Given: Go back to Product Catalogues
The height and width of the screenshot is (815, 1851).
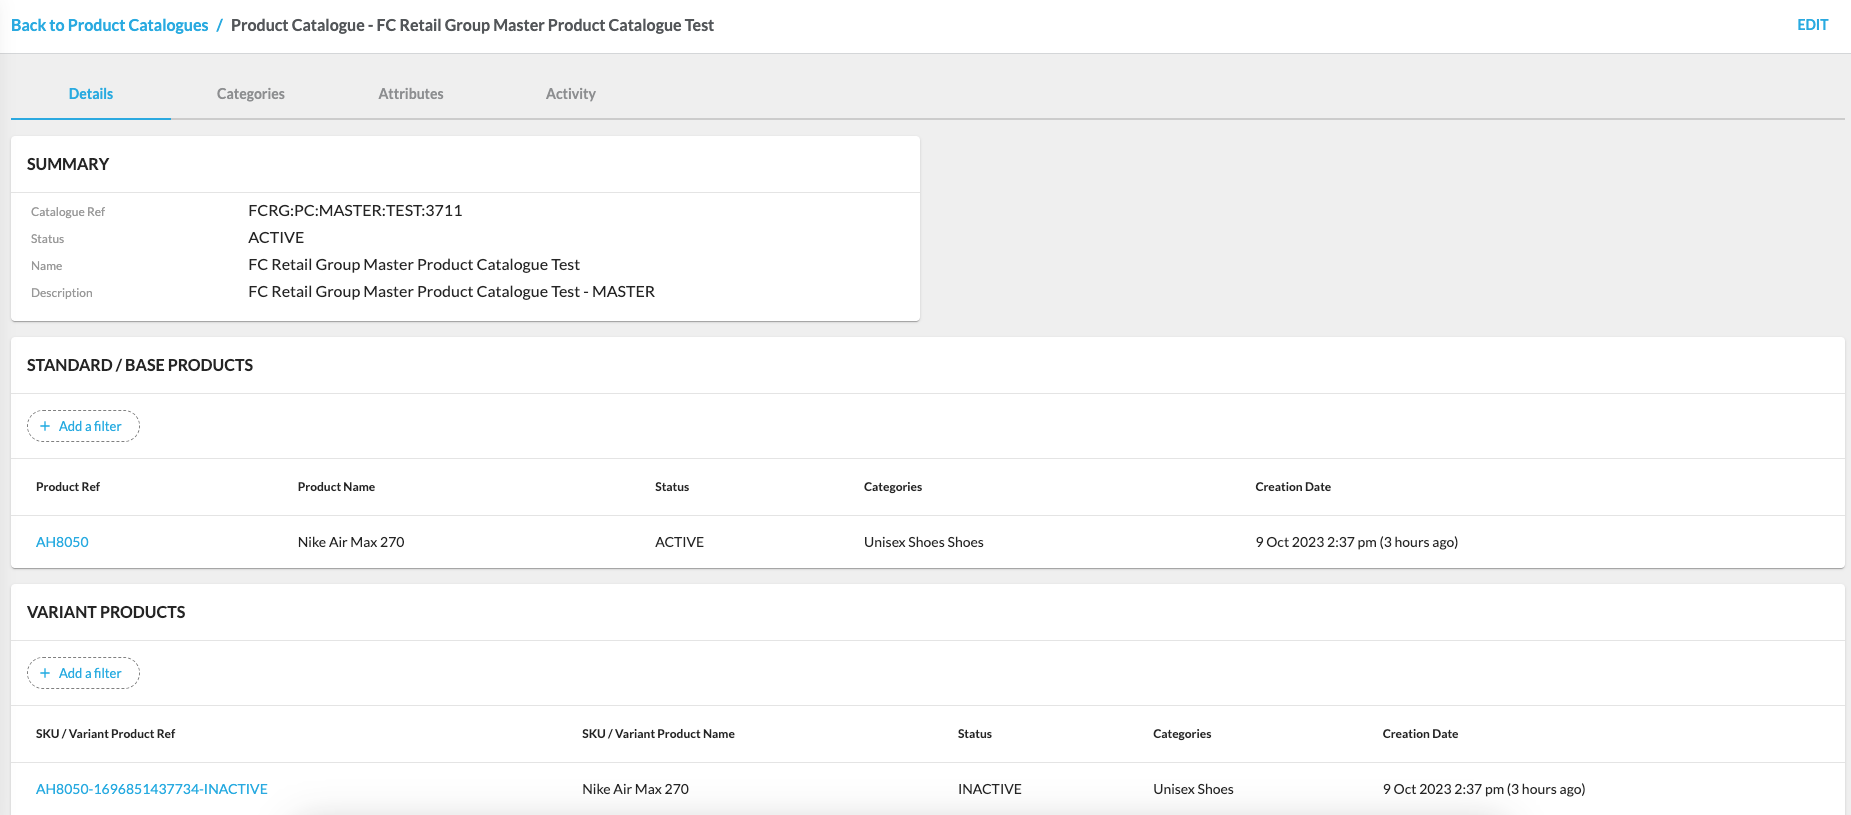Looking at the screenshot, I should click(x=110, y=25).
